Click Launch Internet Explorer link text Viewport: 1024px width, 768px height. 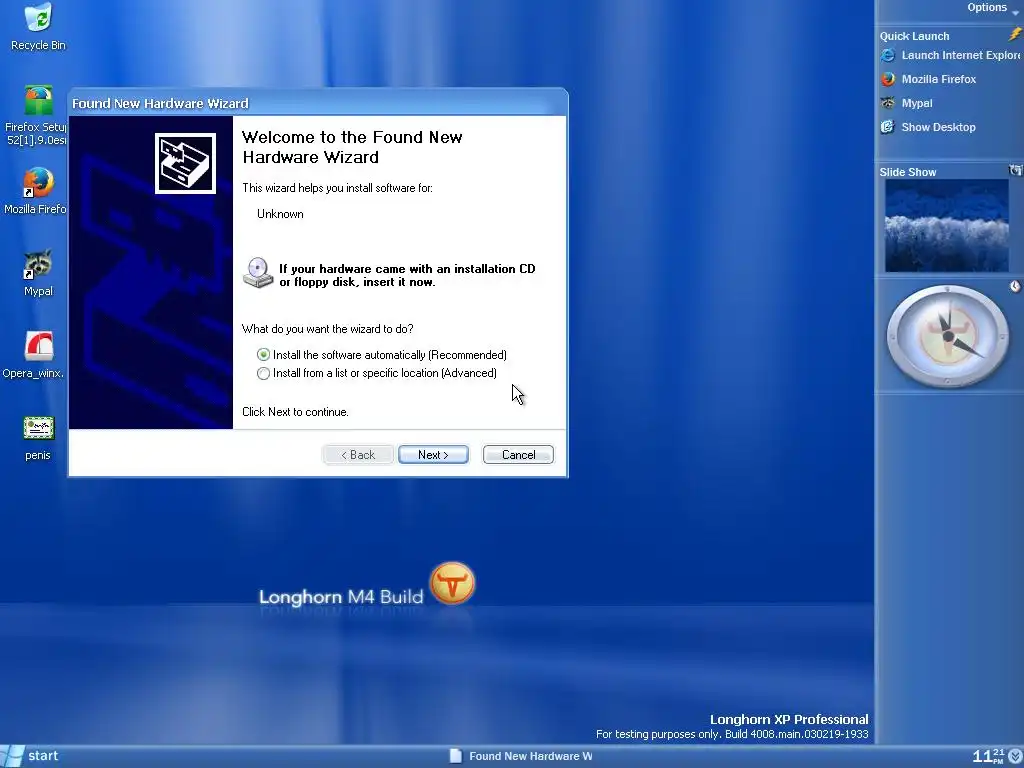tap(960, 56)
